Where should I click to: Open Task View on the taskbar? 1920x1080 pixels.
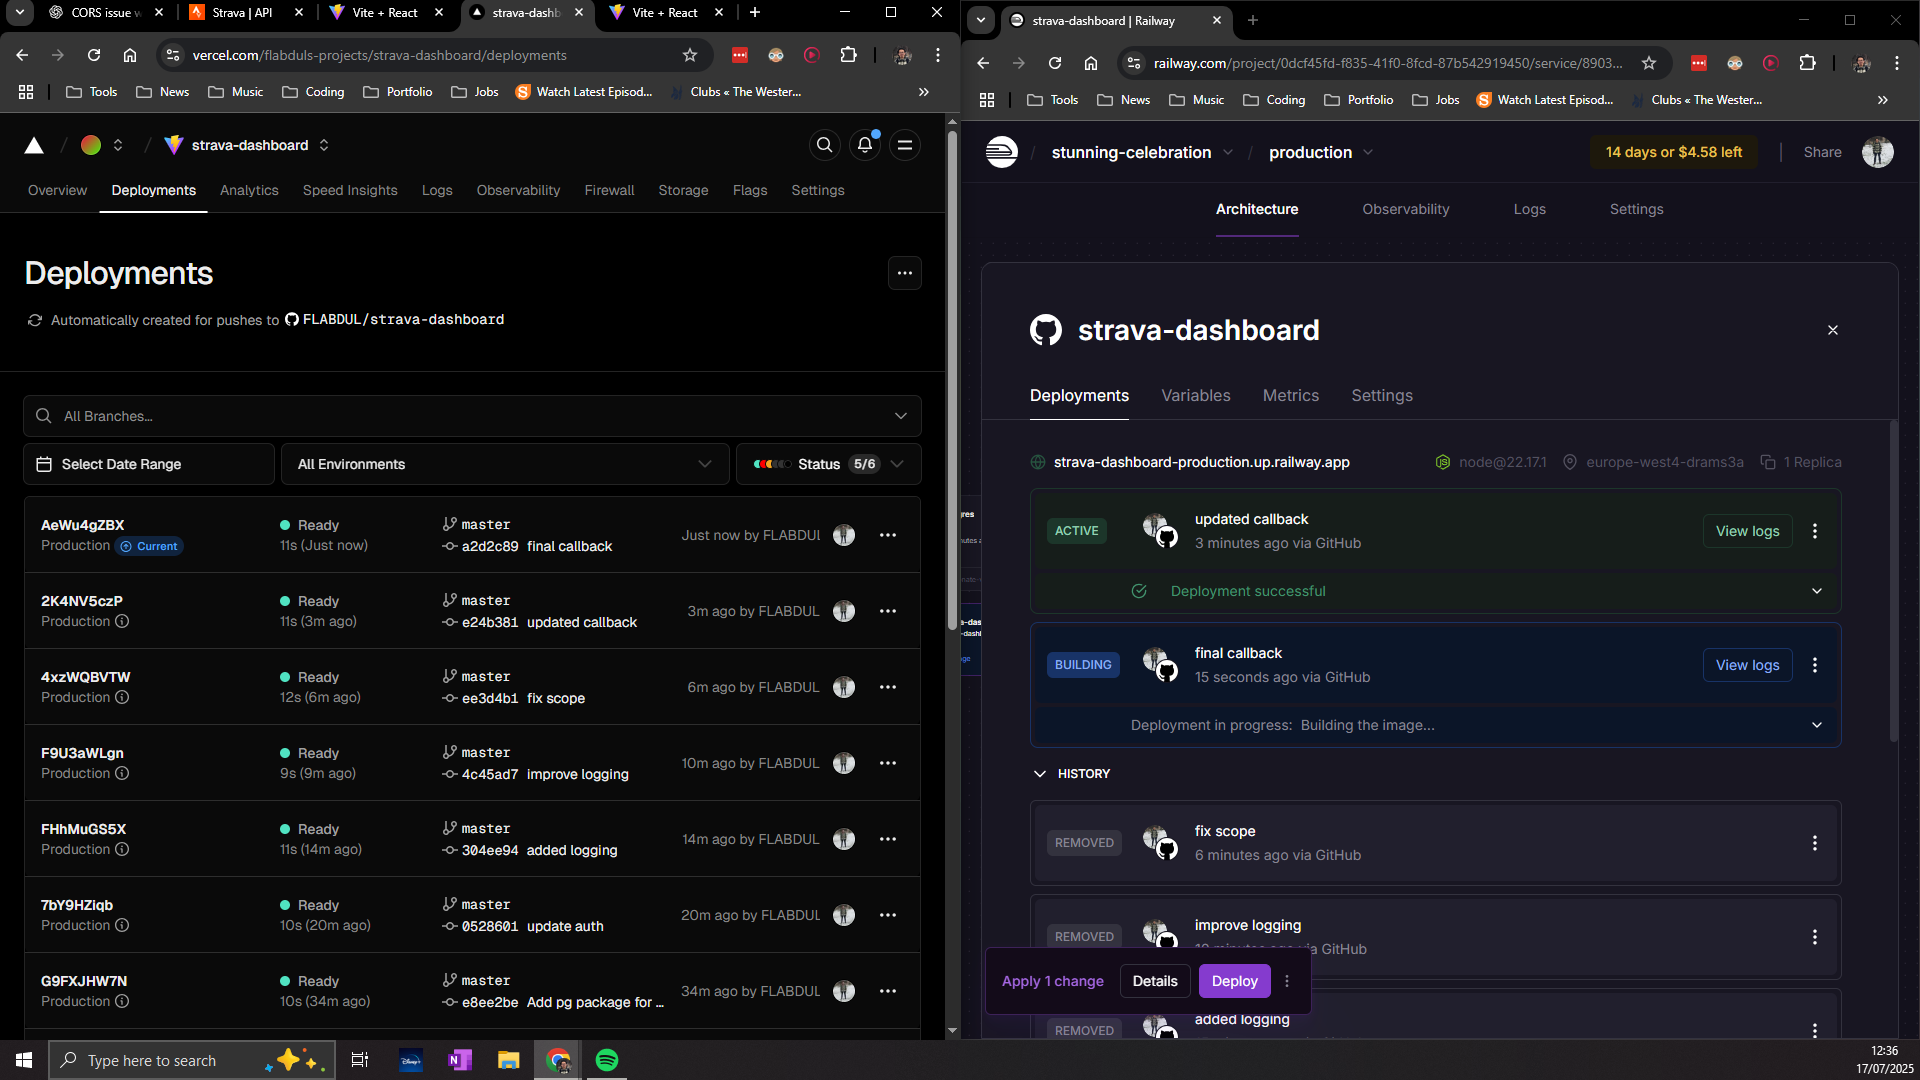(x=360, y=1060)
